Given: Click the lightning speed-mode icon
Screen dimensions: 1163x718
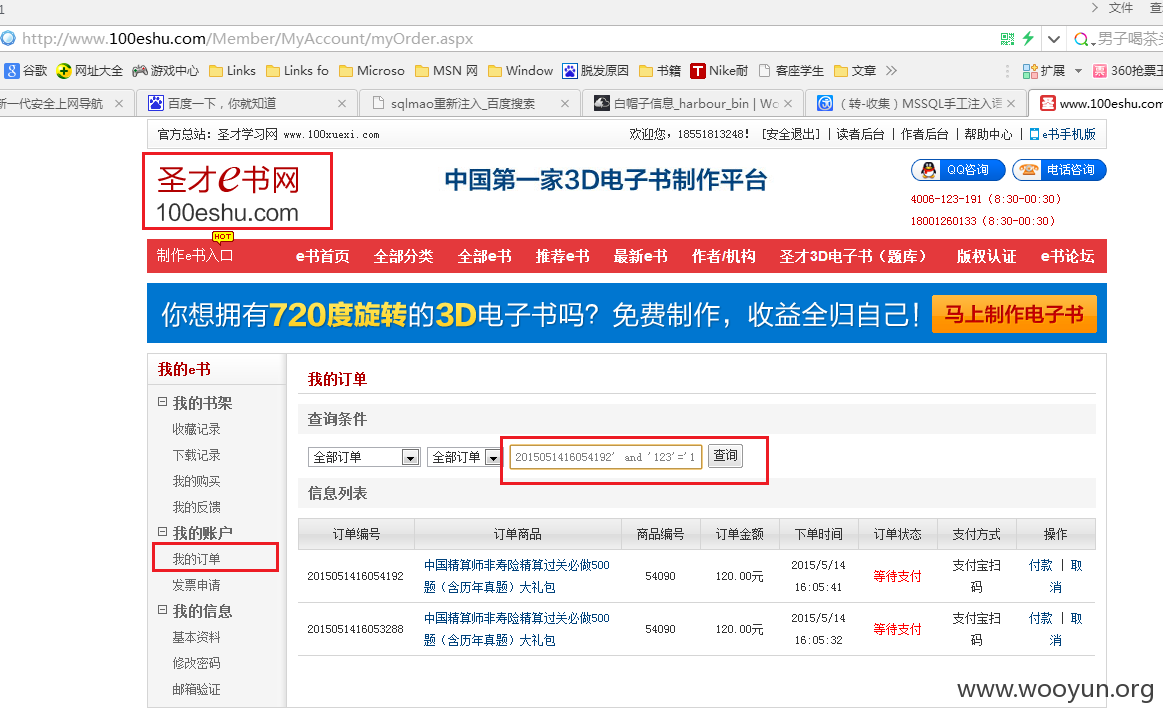Looking at the screenshot, I should [x=1028, y=39].
